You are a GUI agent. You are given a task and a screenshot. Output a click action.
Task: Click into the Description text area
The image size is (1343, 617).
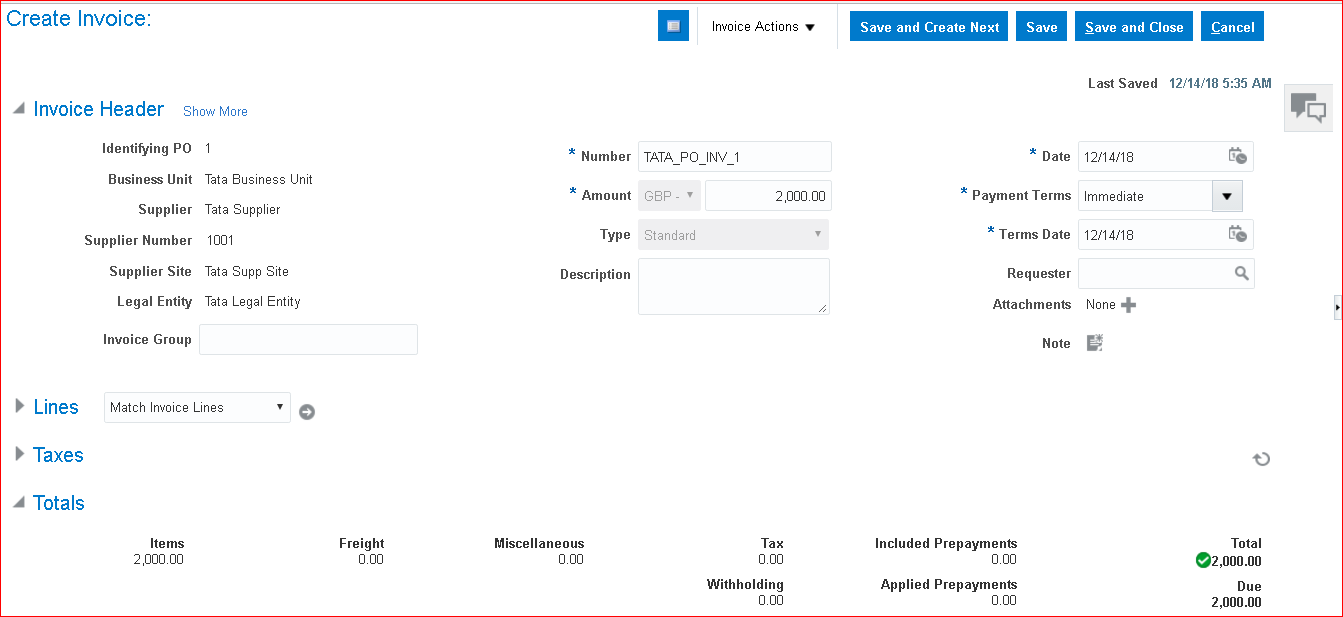[733, 286]
